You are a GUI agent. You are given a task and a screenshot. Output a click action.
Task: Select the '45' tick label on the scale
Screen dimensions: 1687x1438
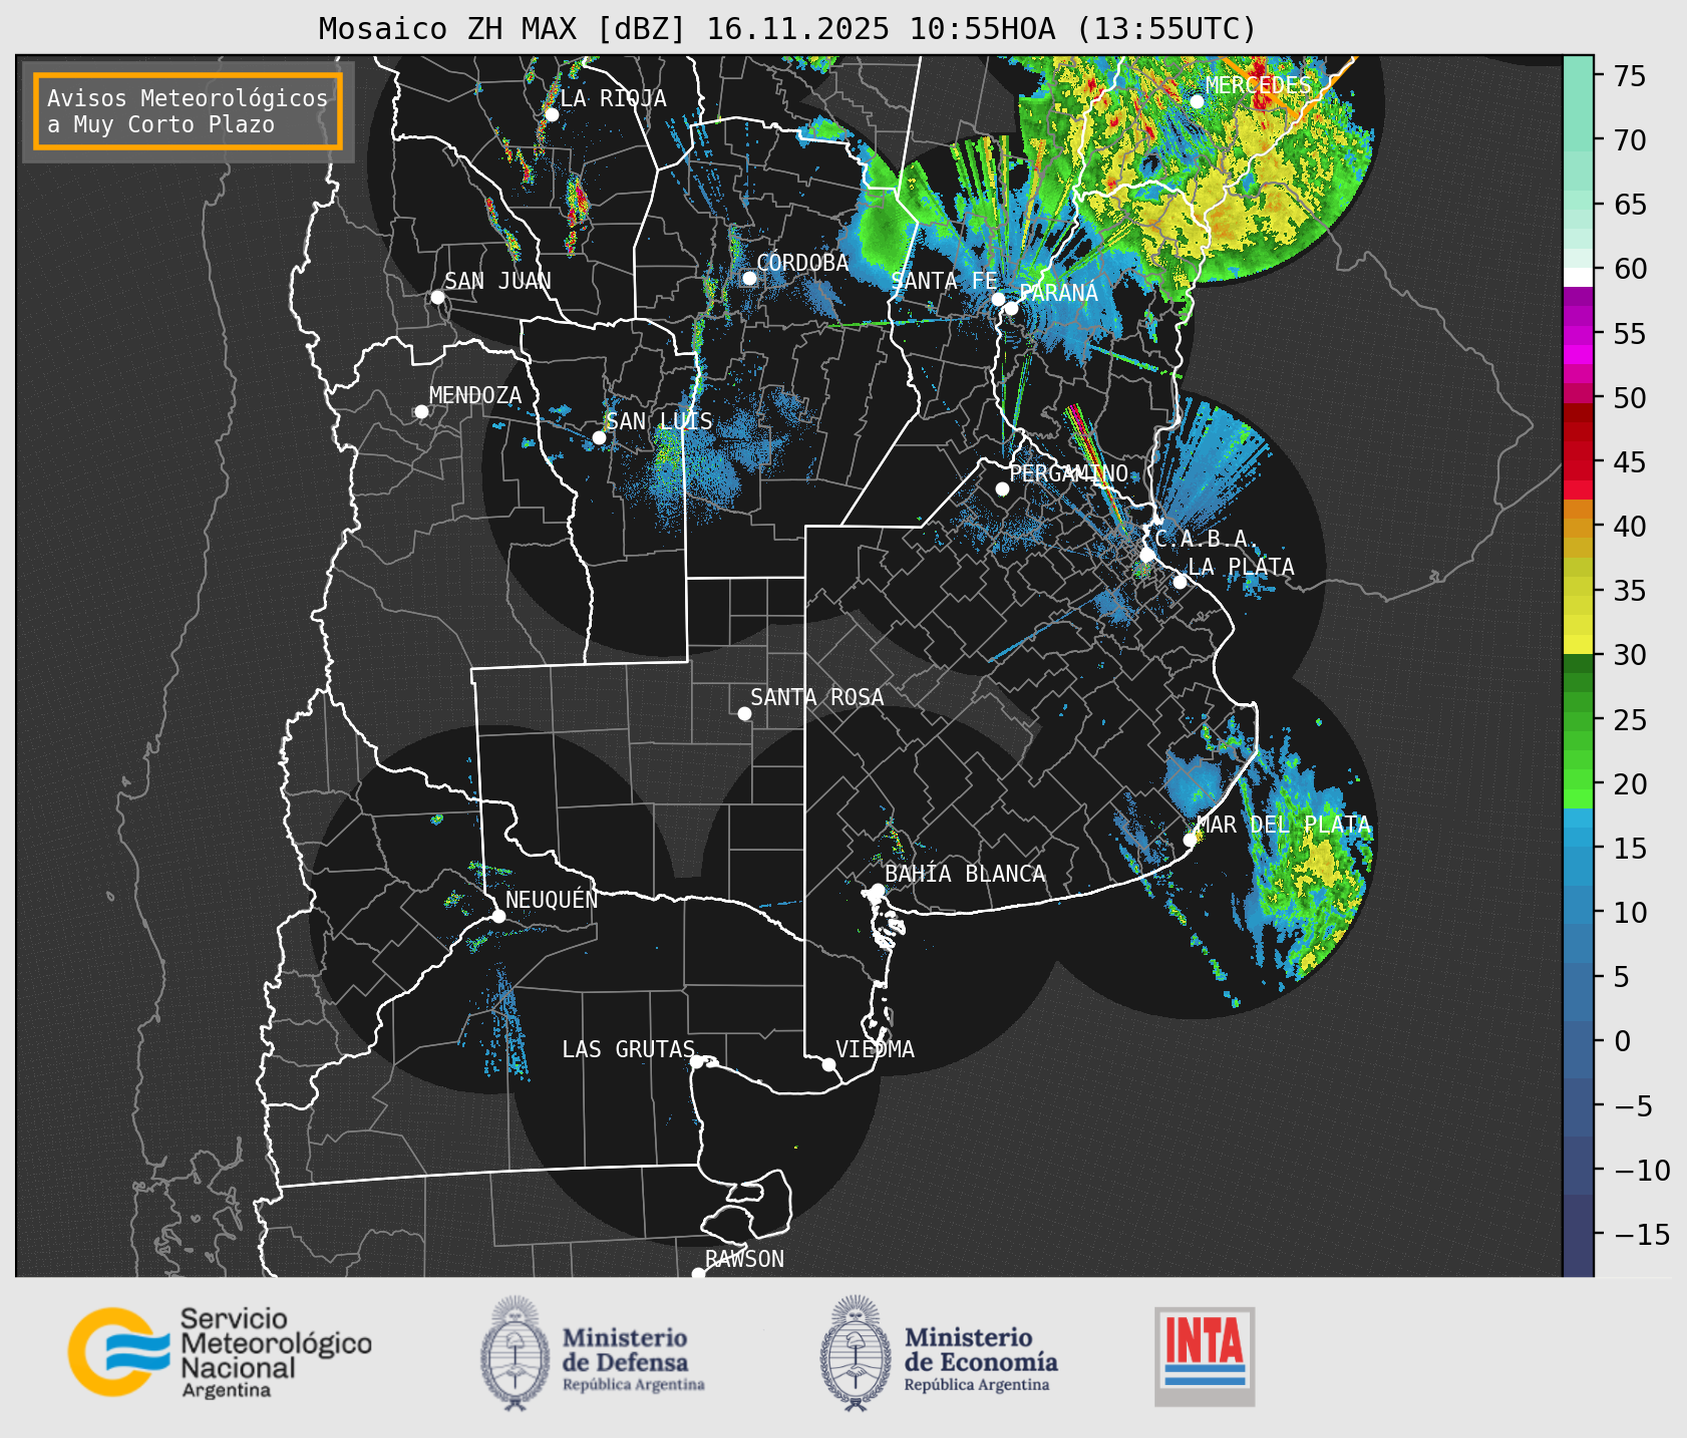1629,462
